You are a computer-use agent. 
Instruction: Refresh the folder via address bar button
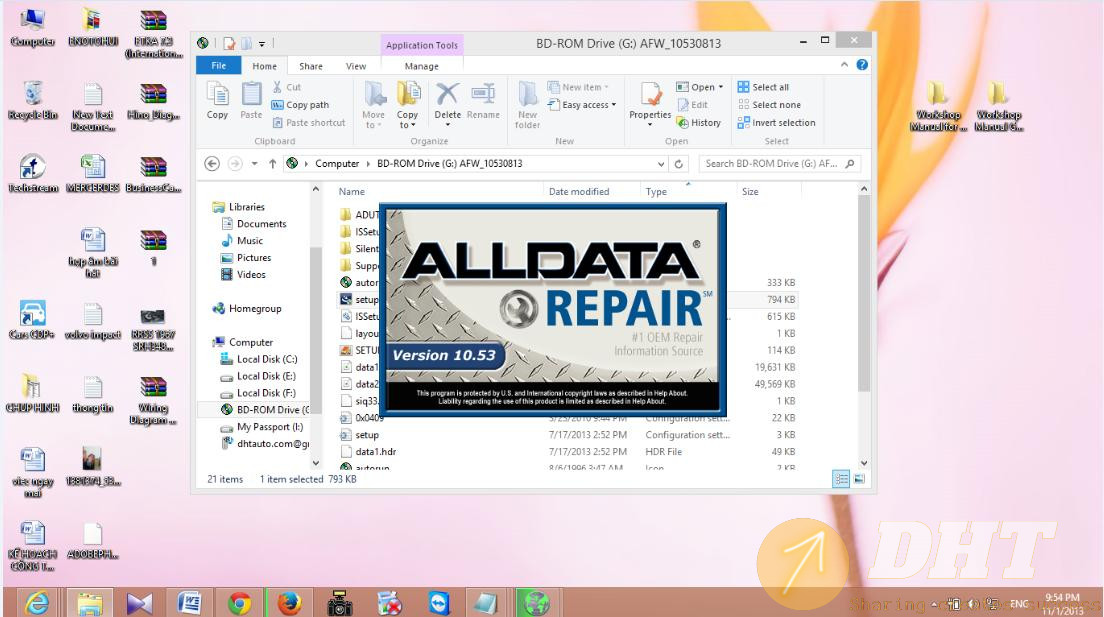679,164
